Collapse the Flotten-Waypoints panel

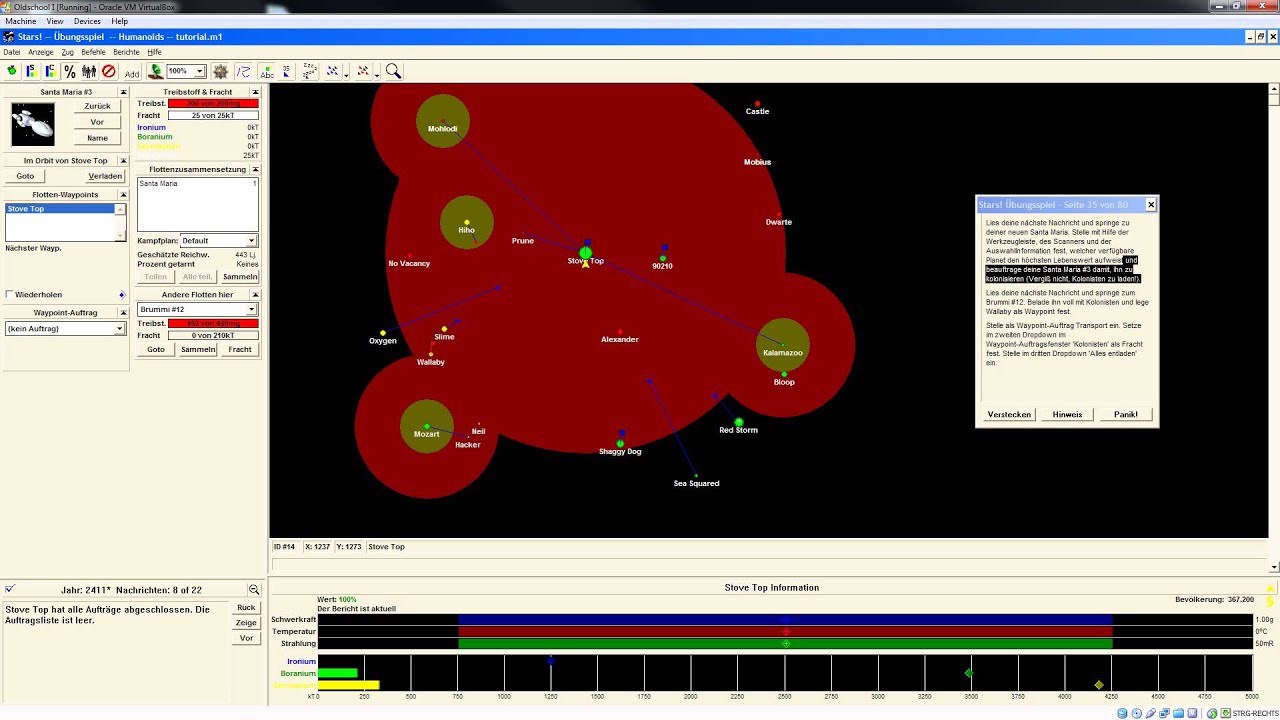(123, 195)
